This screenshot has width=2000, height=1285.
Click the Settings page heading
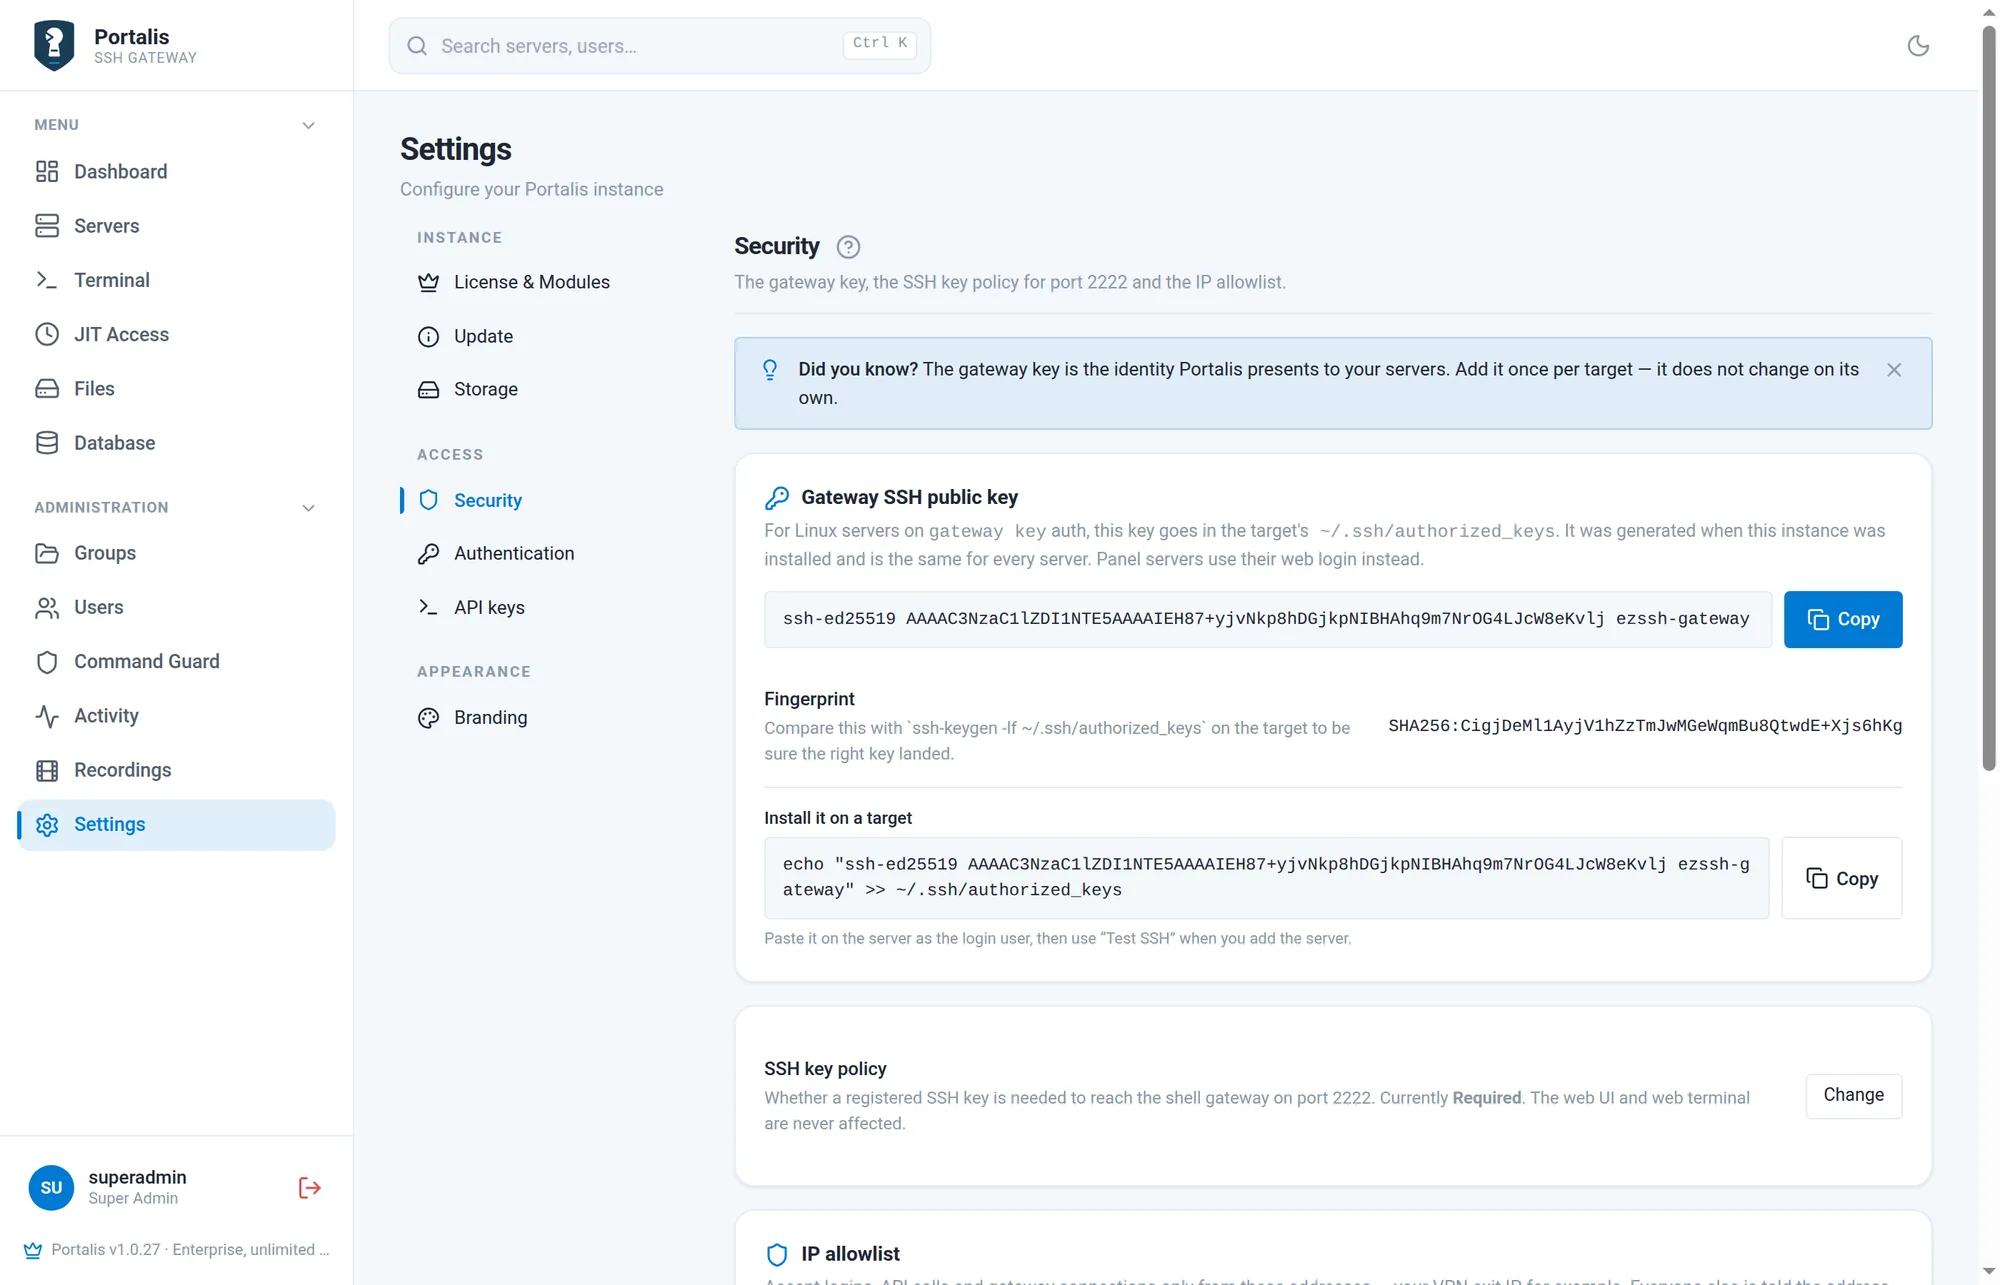(x=455, y=149)
